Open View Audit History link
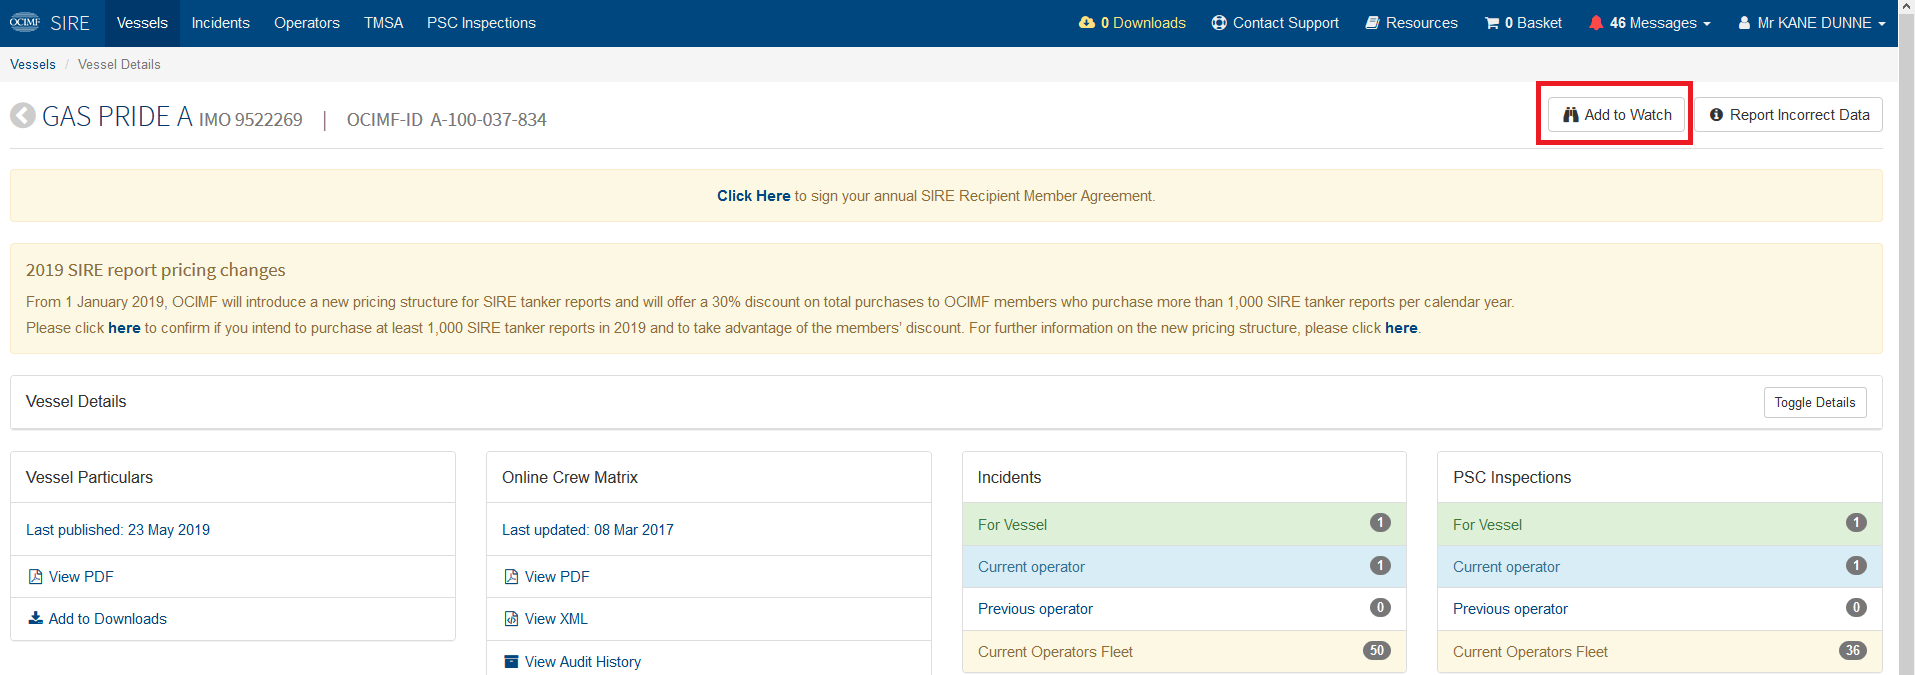This screenshot has height=675, width=1915. [583, 662]
